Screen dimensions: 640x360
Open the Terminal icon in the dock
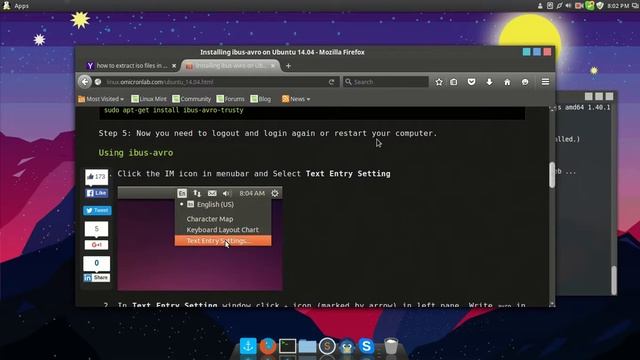pos(287,346)
